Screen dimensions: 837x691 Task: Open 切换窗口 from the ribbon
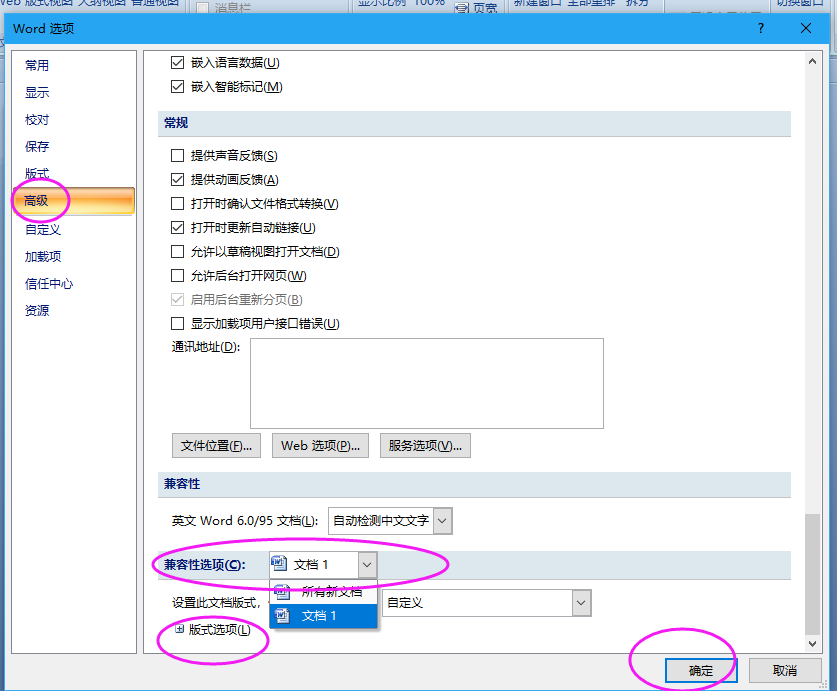799,4
